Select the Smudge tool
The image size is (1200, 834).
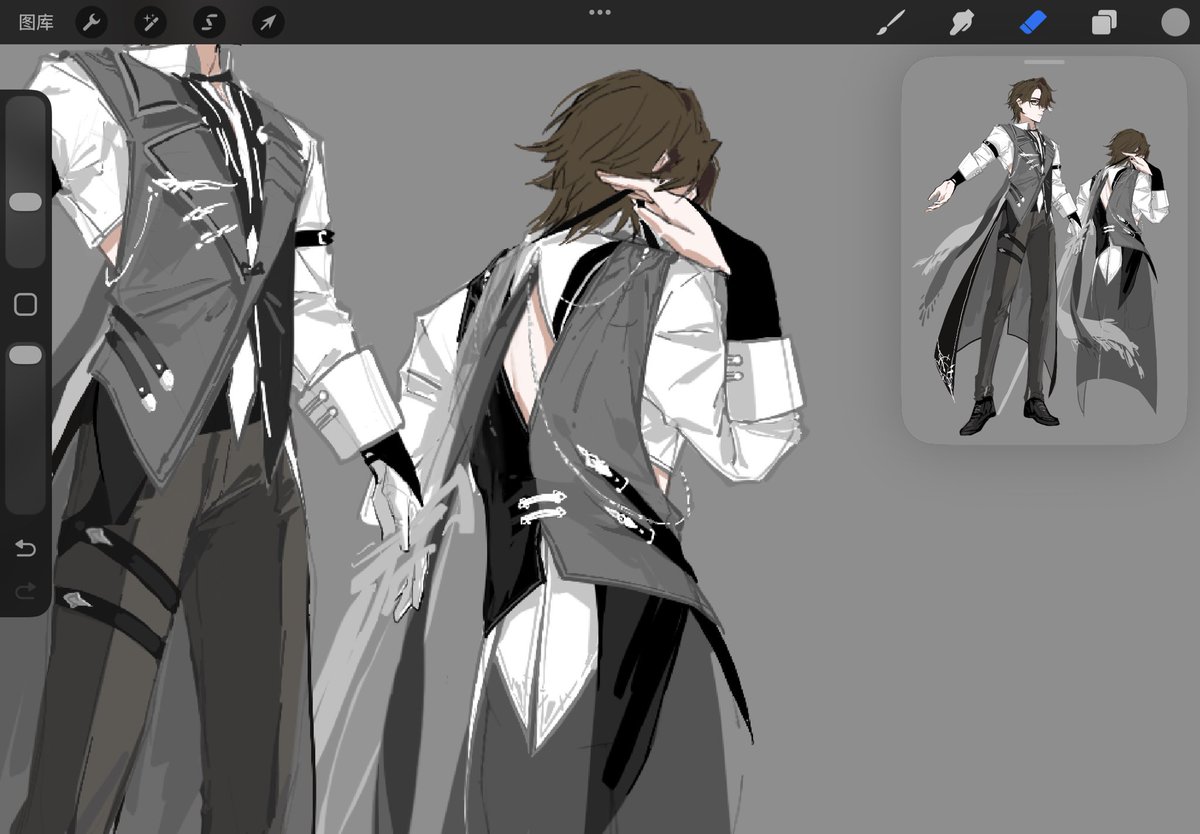point(962,21)
